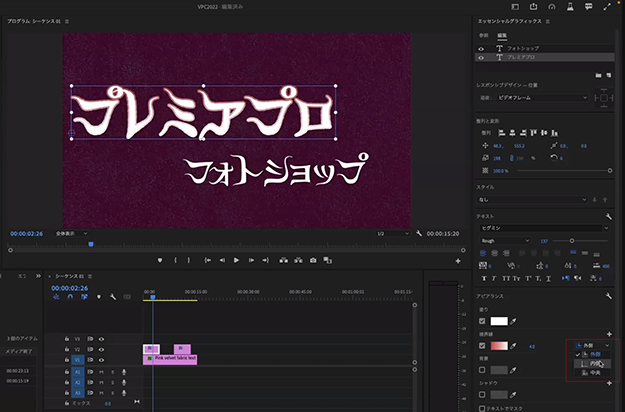The width and height of the screenshot is (625, 412).
Task: Click the Extract button in the transport
Action: pyautogui.click(x=298, y=260)
